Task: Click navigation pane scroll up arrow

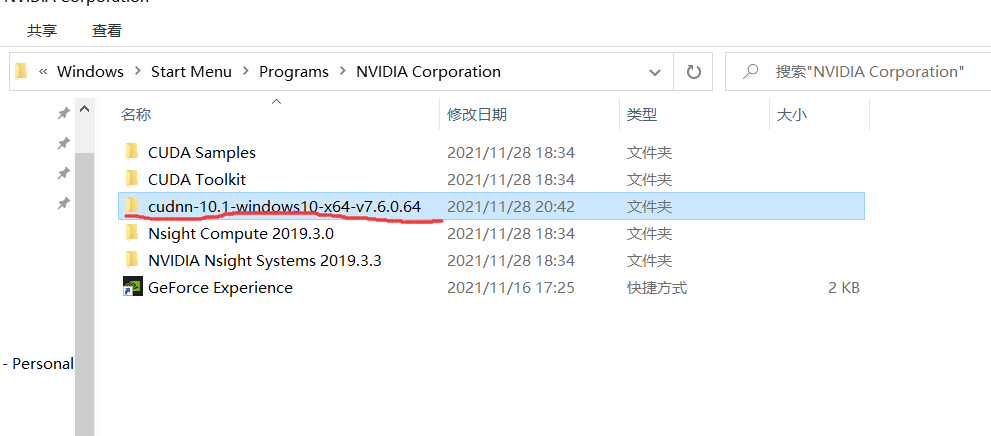Action: 85,109
